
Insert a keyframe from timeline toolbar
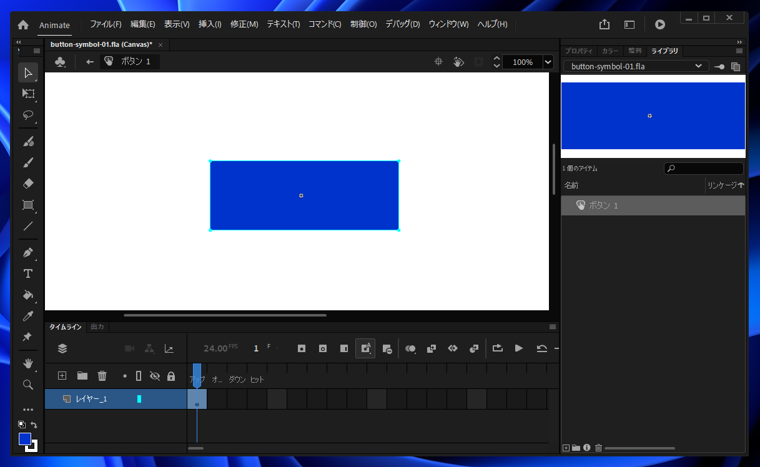[x=301, y=348]
